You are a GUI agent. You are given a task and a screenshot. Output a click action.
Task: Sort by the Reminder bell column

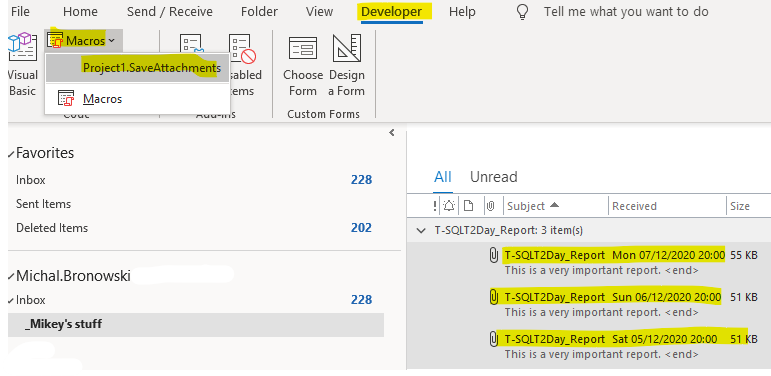(x=448, y=206)
